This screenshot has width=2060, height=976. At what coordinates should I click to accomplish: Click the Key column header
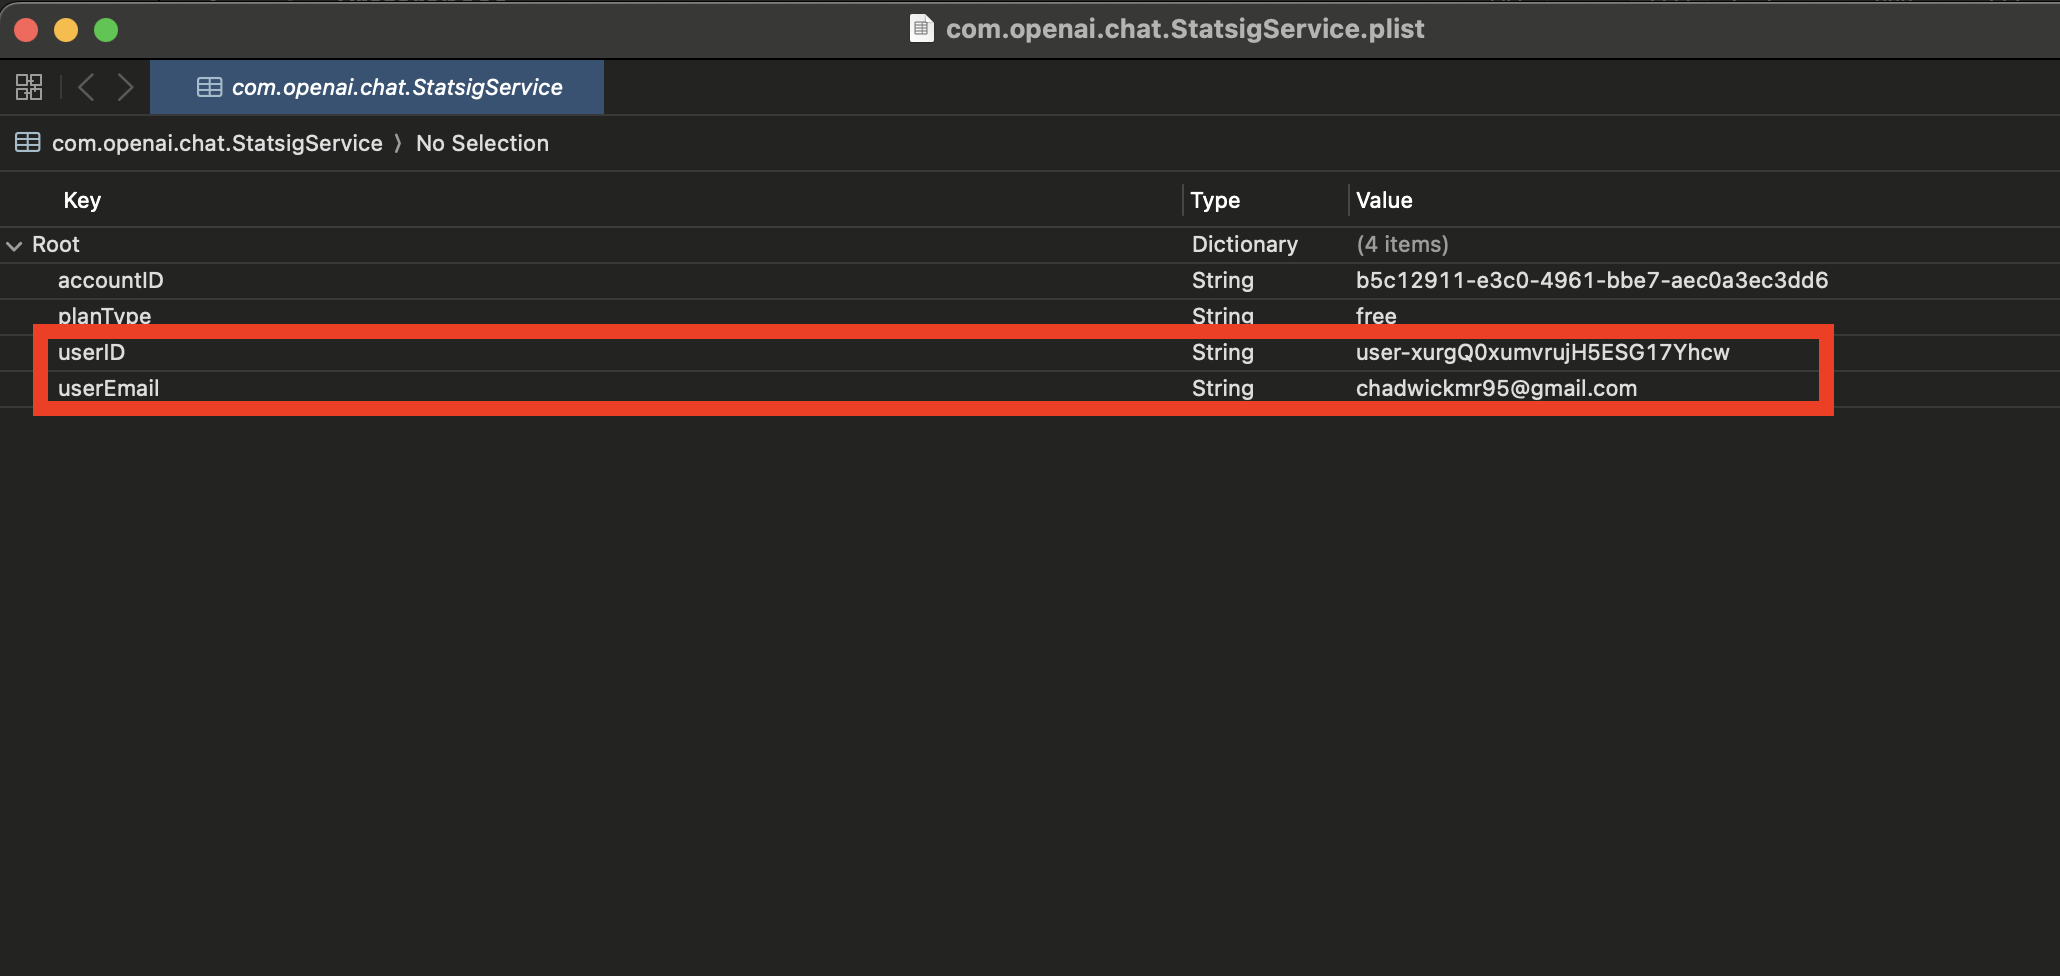click(x=82, y=200)
